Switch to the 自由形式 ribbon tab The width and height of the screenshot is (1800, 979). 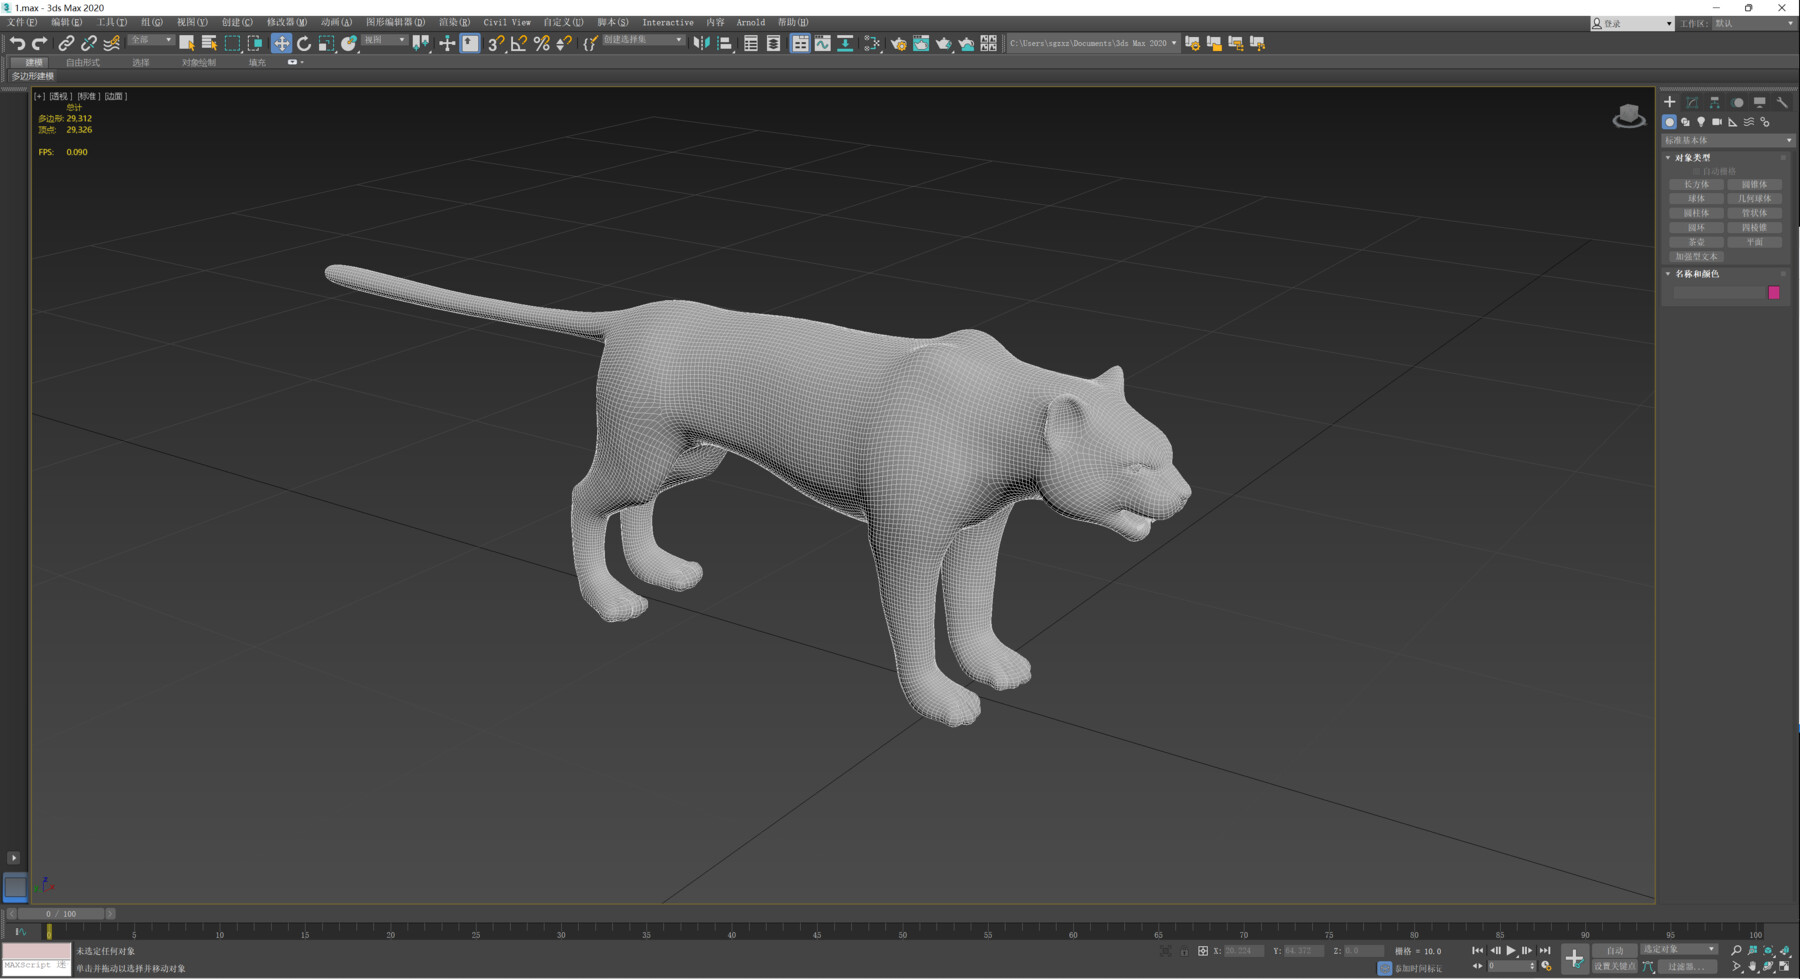tap(83, 62)
